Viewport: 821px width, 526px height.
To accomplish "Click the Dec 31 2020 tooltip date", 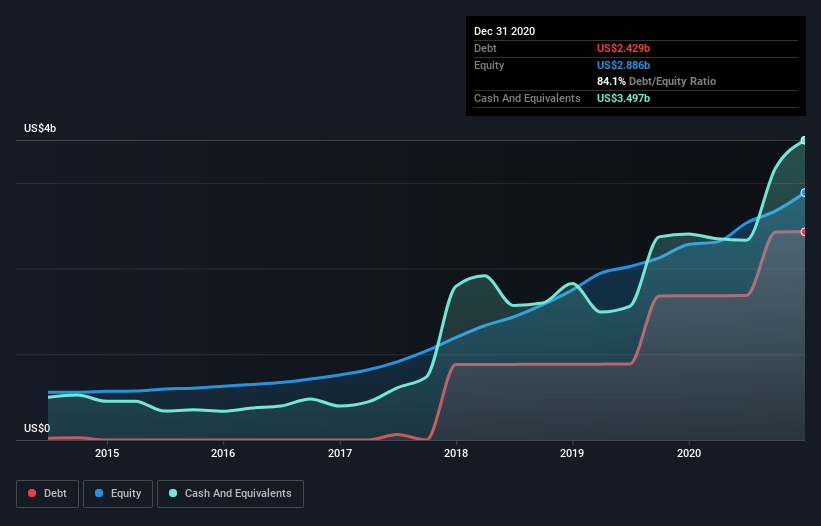I will coord(504,31).
